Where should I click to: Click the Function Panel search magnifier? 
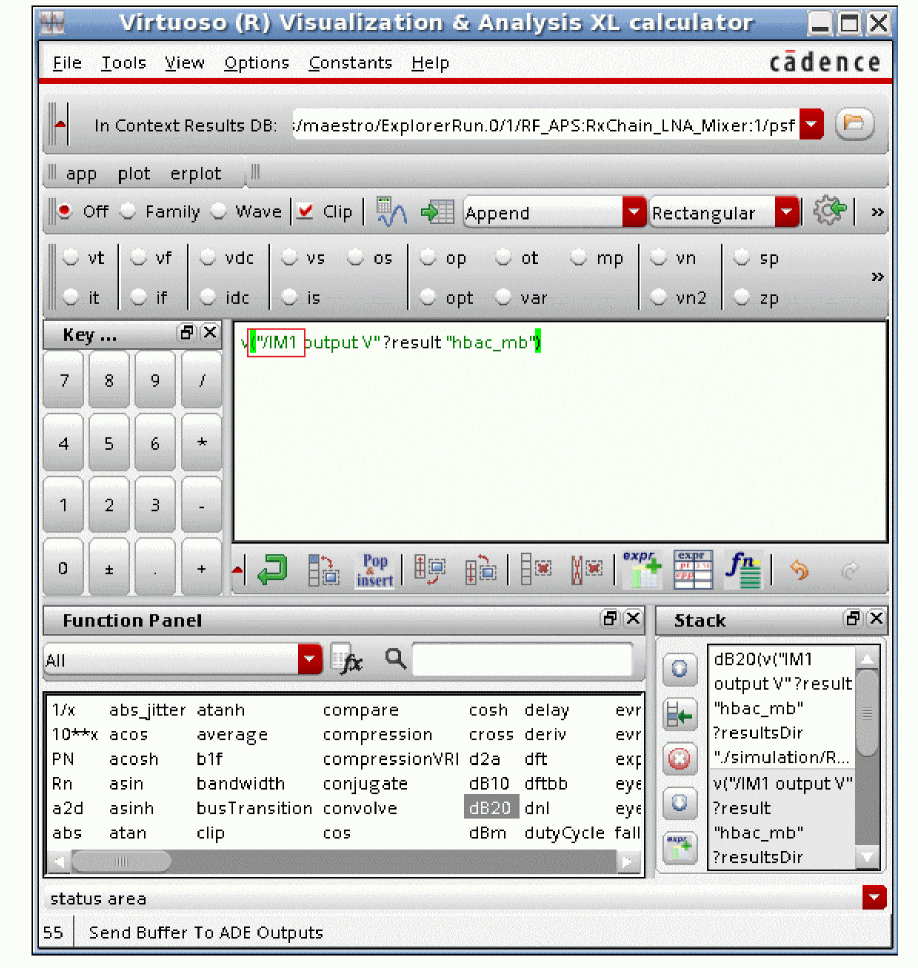click(x=396, y=659)
